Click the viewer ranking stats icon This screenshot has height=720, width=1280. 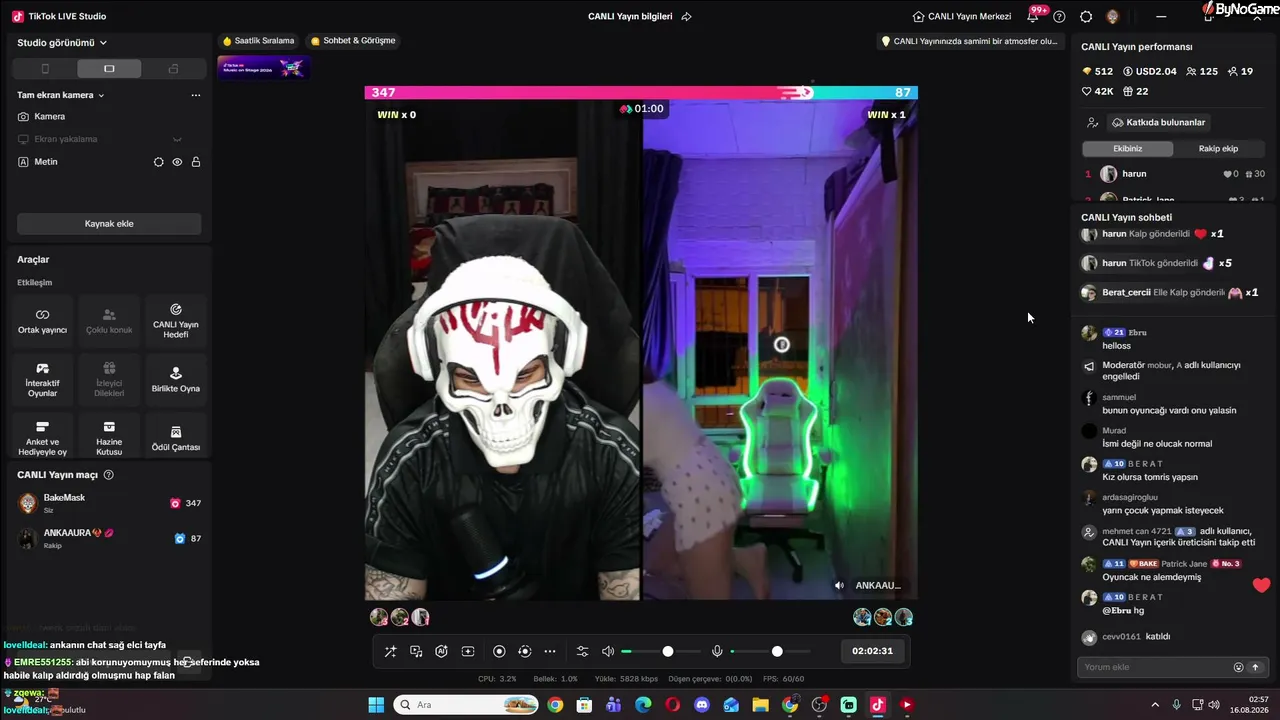(1093, 122)
